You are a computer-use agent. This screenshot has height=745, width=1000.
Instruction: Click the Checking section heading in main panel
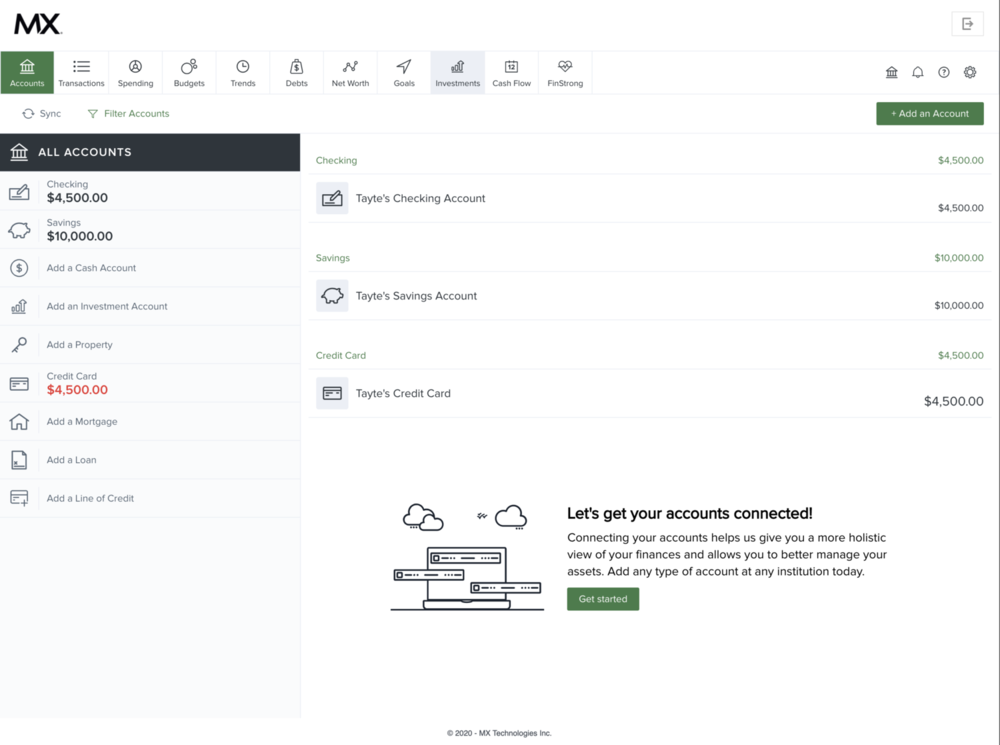point(336,161)
